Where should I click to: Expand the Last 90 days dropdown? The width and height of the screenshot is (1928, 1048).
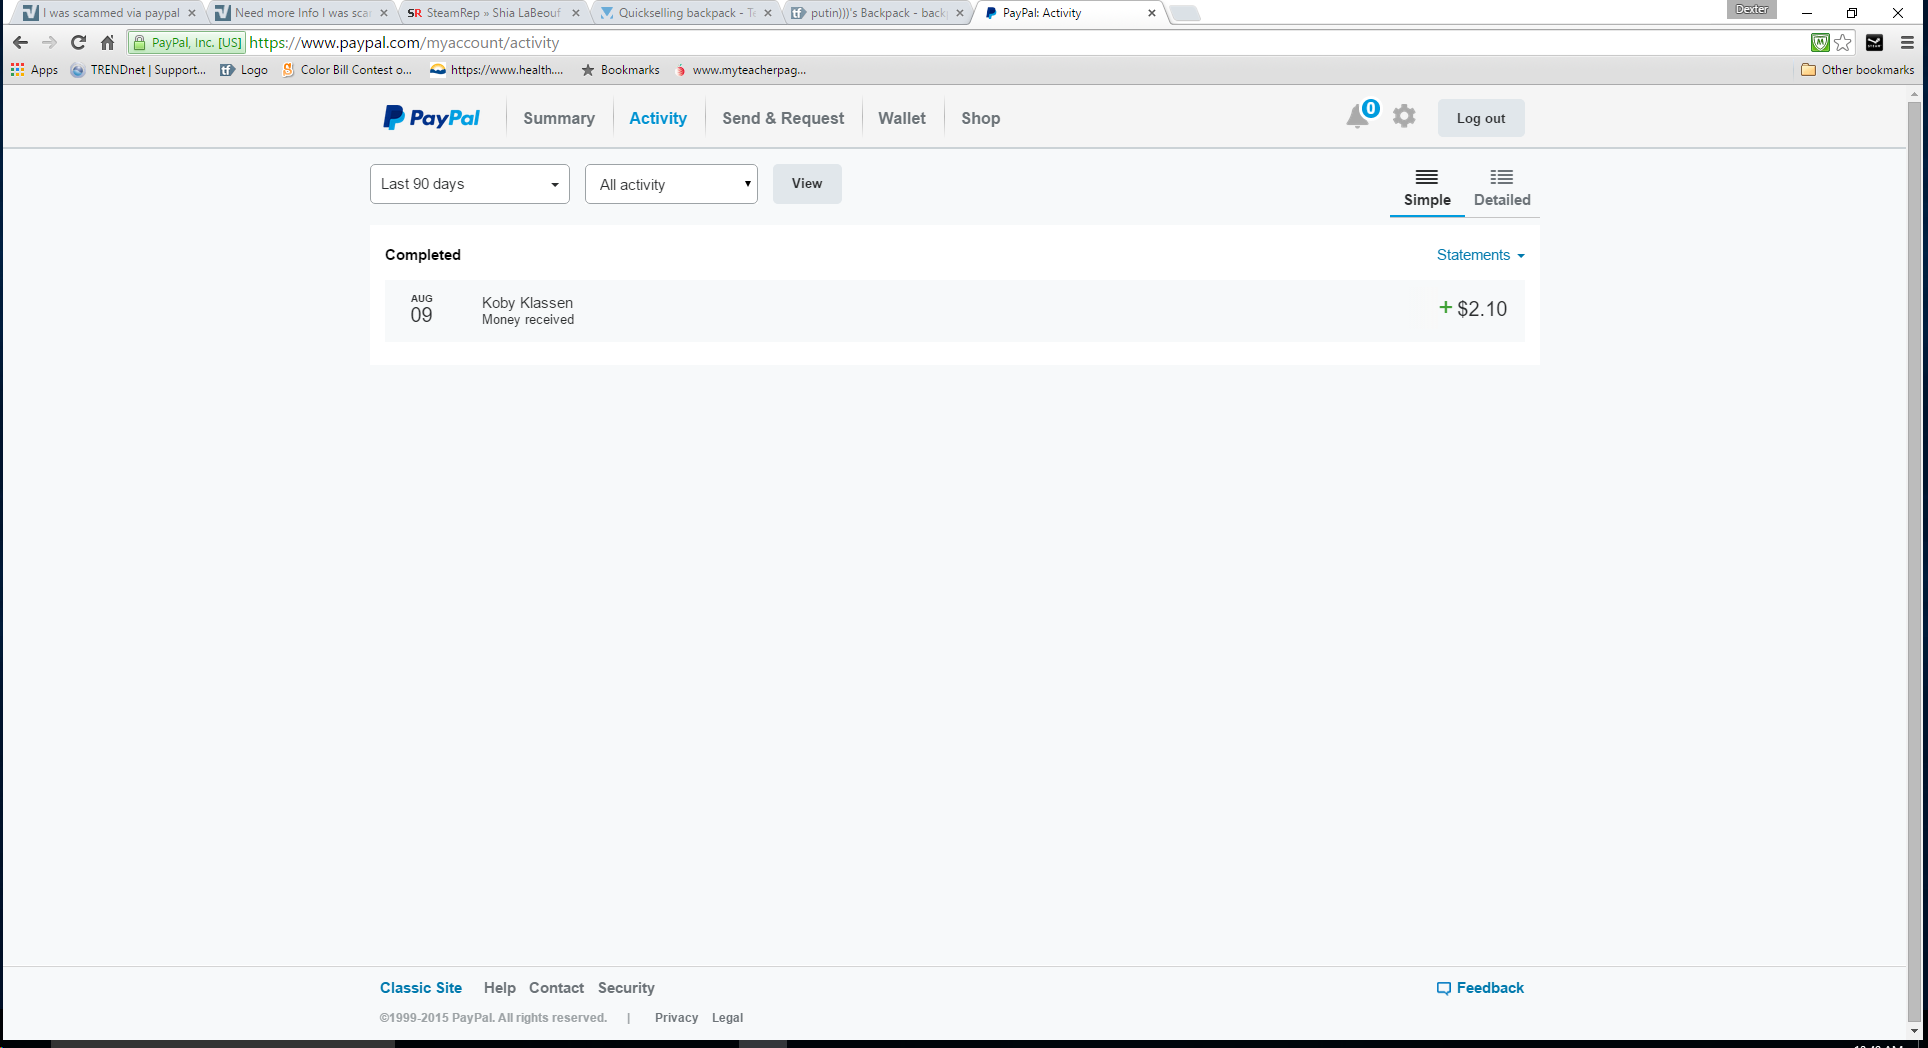(x=469, y=184)
